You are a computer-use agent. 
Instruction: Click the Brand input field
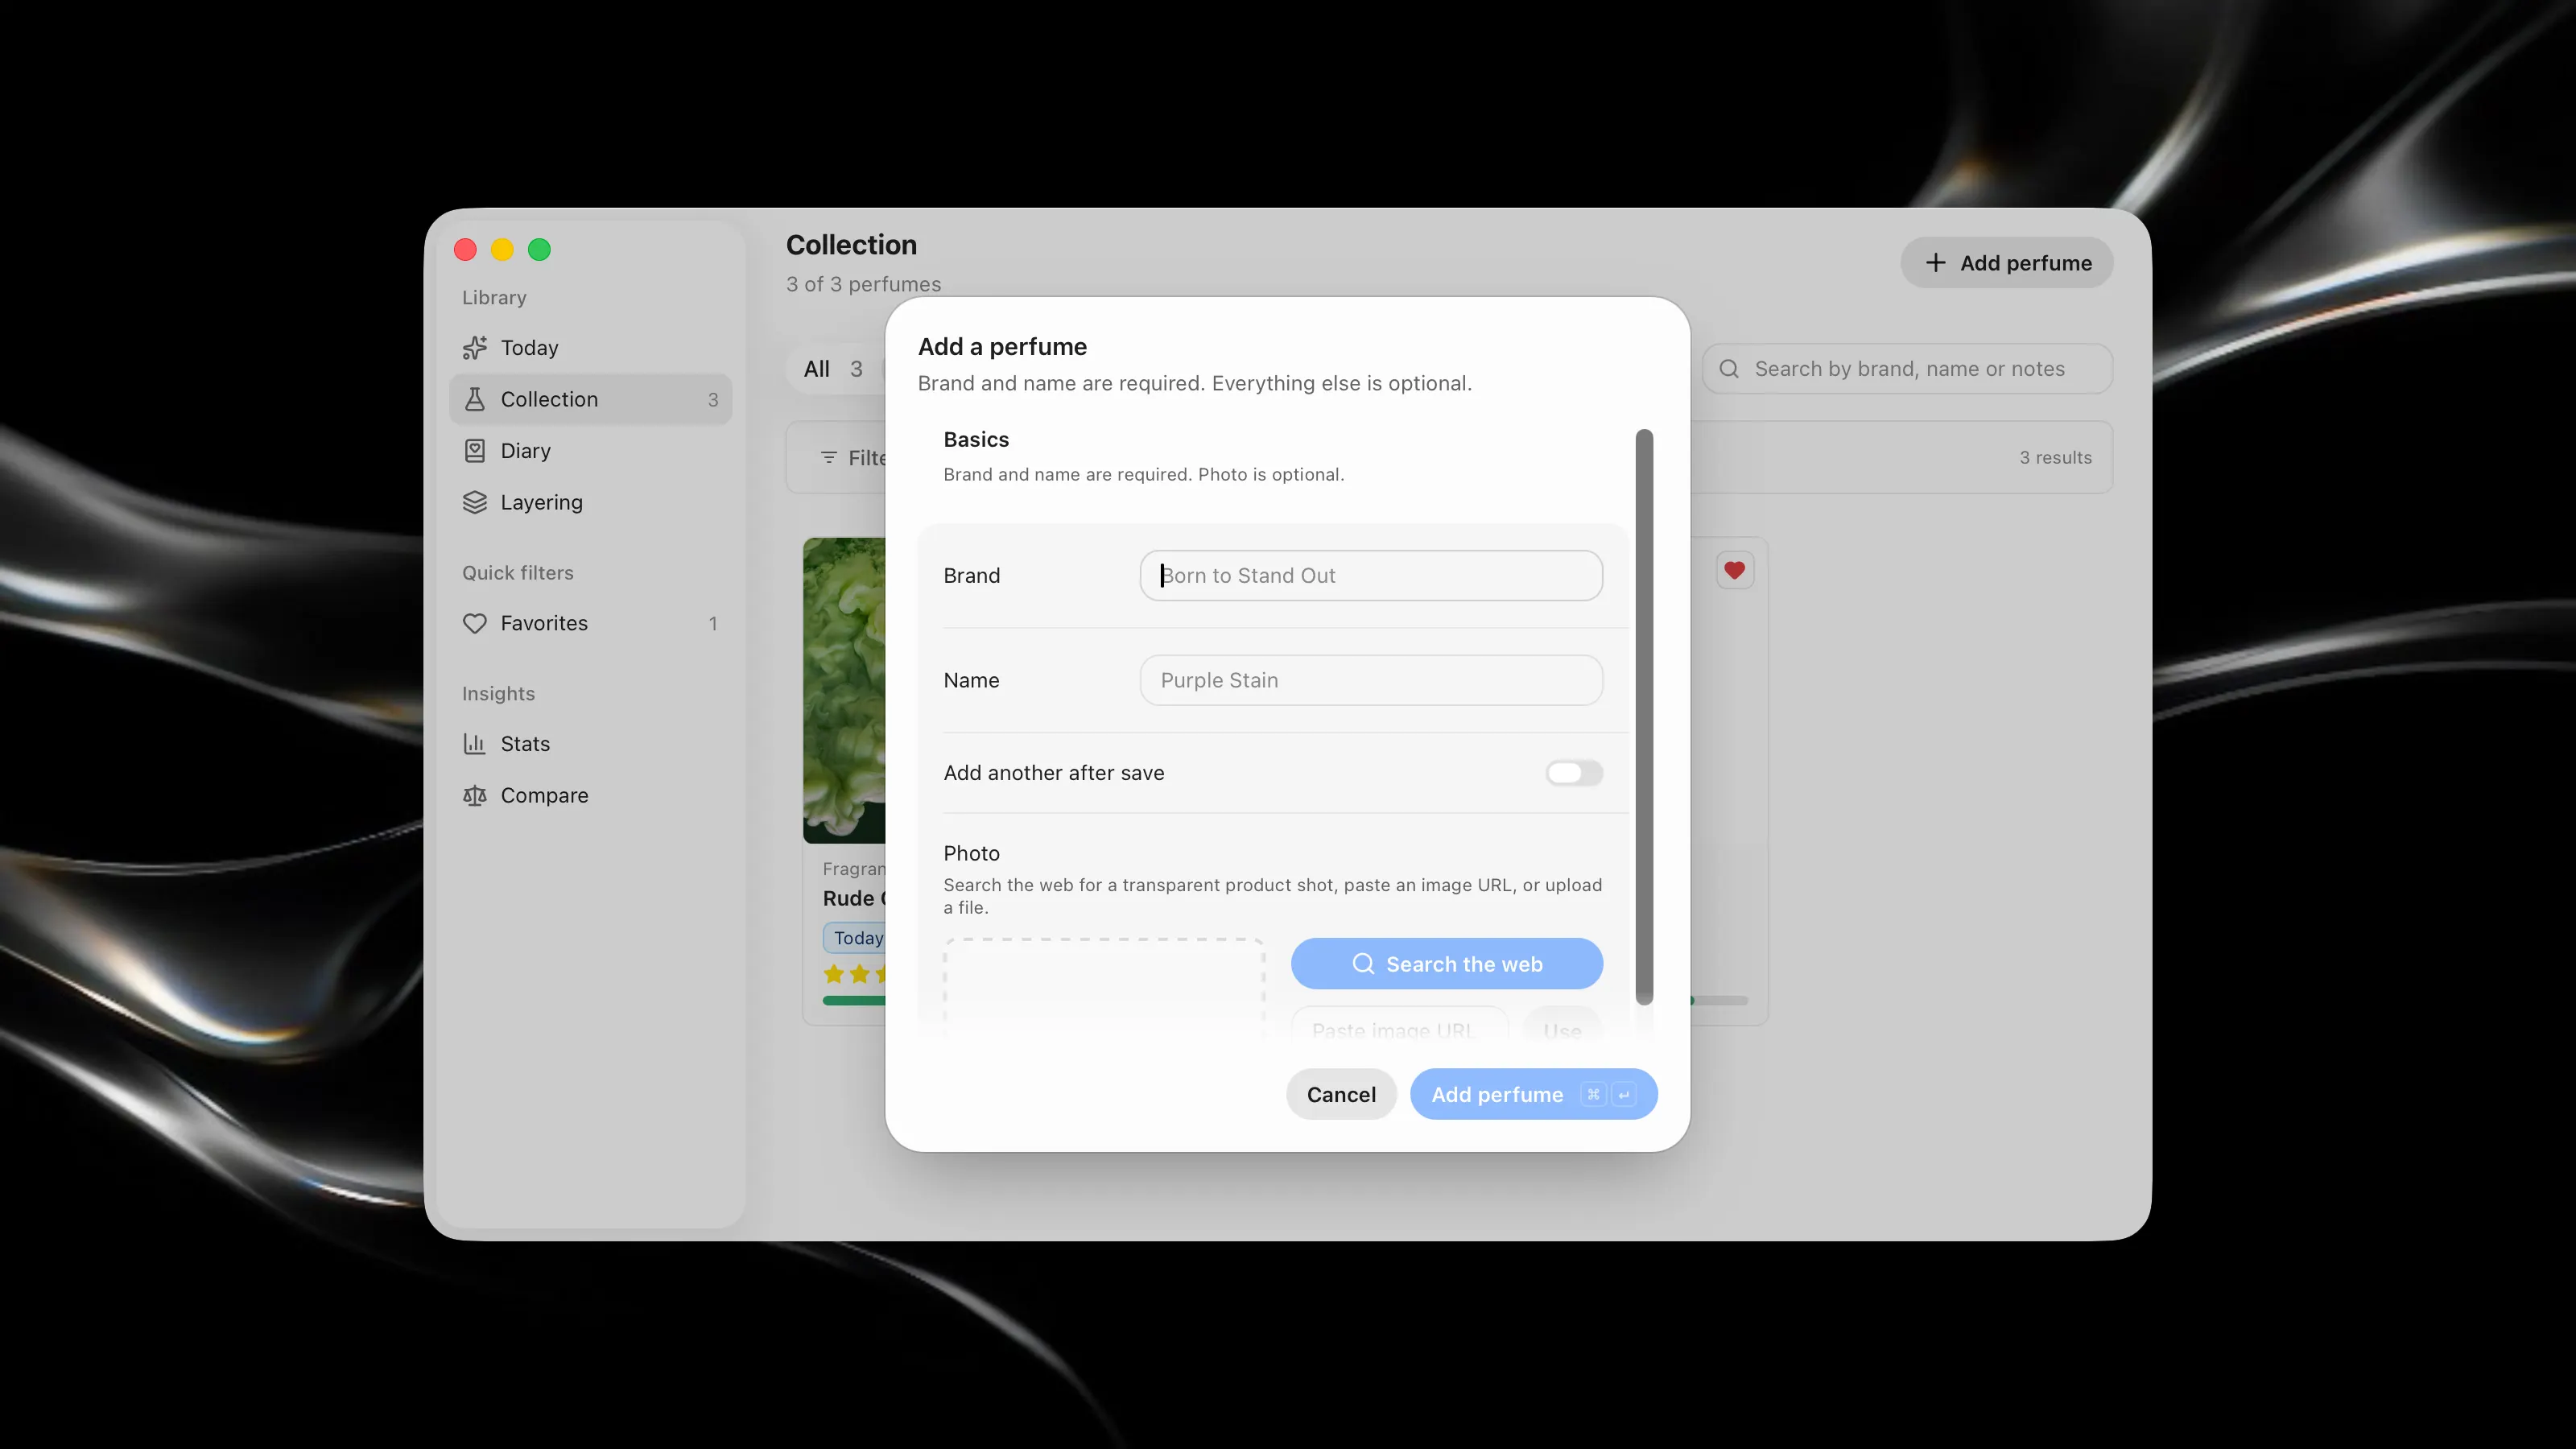(1371, 575)
